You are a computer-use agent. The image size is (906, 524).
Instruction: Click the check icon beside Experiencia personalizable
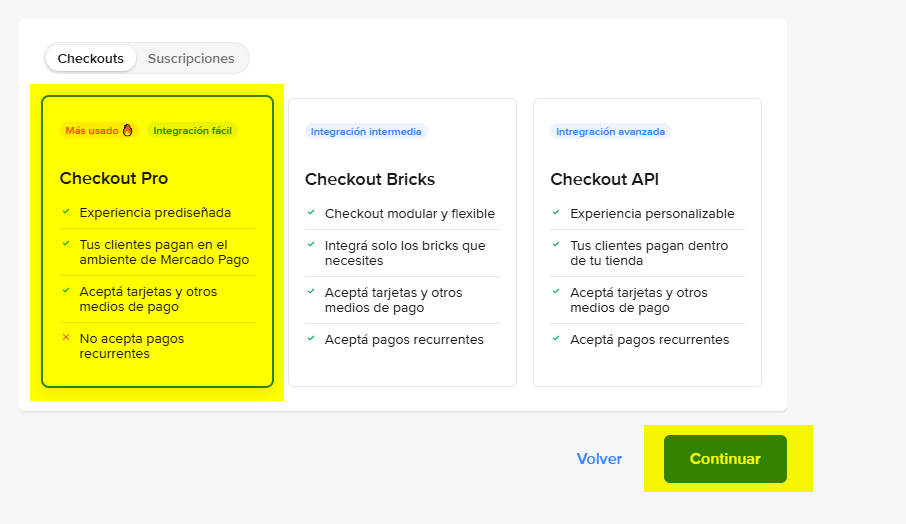coord(557,212)
